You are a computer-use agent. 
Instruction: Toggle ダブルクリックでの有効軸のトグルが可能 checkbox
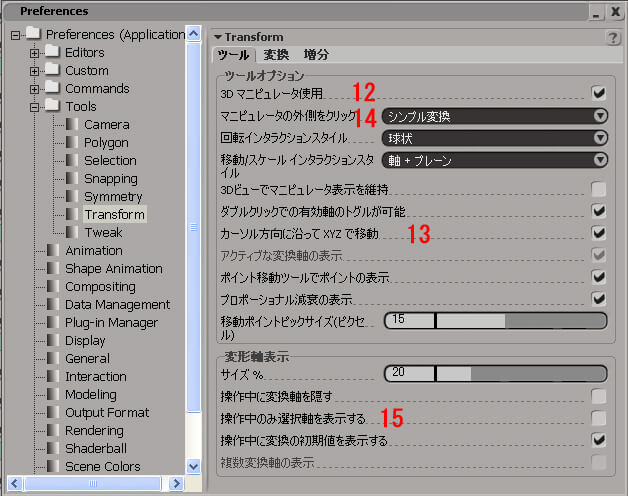599,211
